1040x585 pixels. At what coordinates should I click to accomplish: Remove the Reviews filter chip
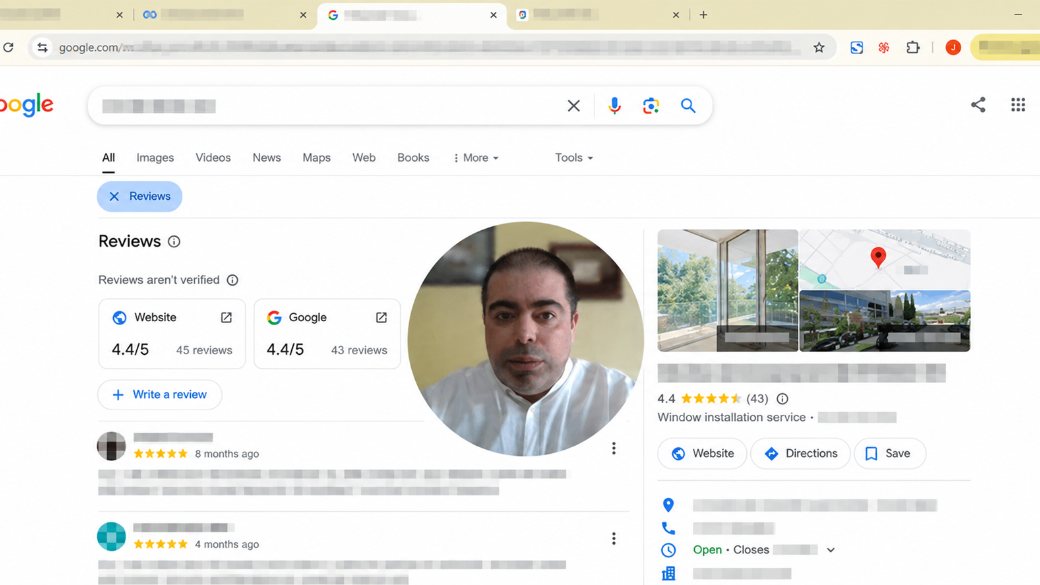click(114, 196)
